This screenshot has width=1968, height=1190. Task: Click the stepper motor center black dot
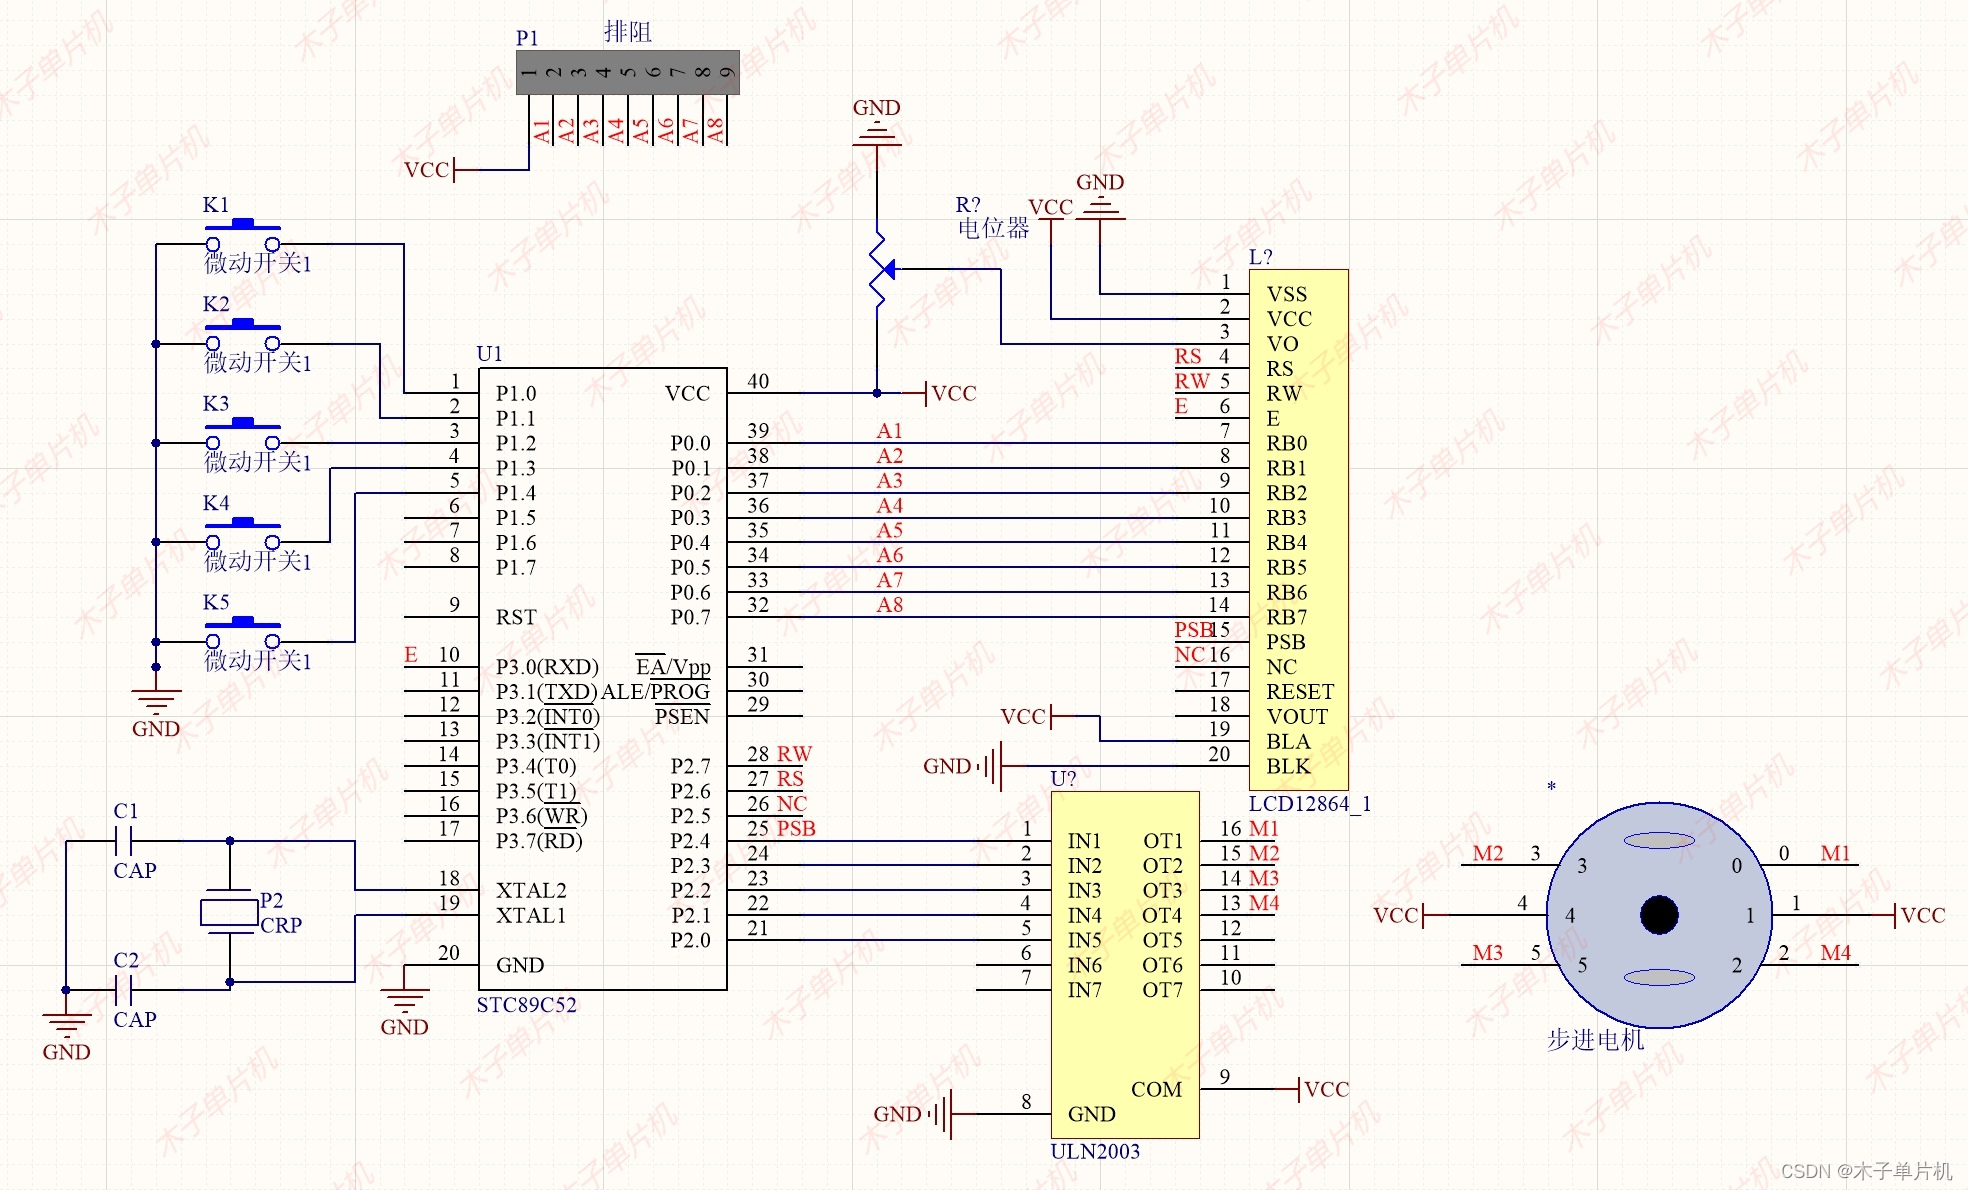[1659, 915]
